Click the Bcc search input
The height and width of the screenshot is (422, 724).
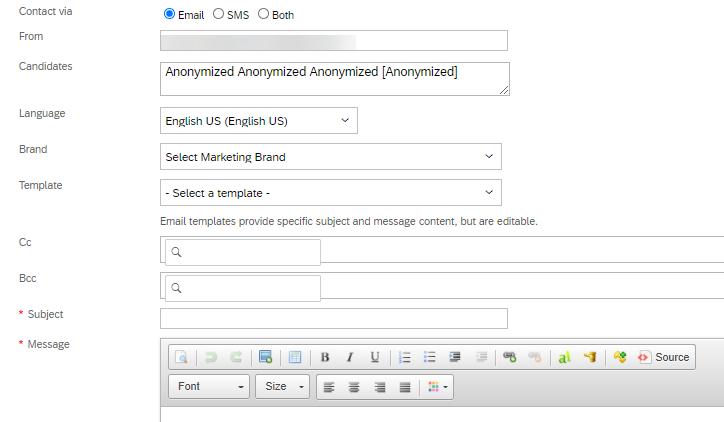pyautogui.click(x=243, y=288)
